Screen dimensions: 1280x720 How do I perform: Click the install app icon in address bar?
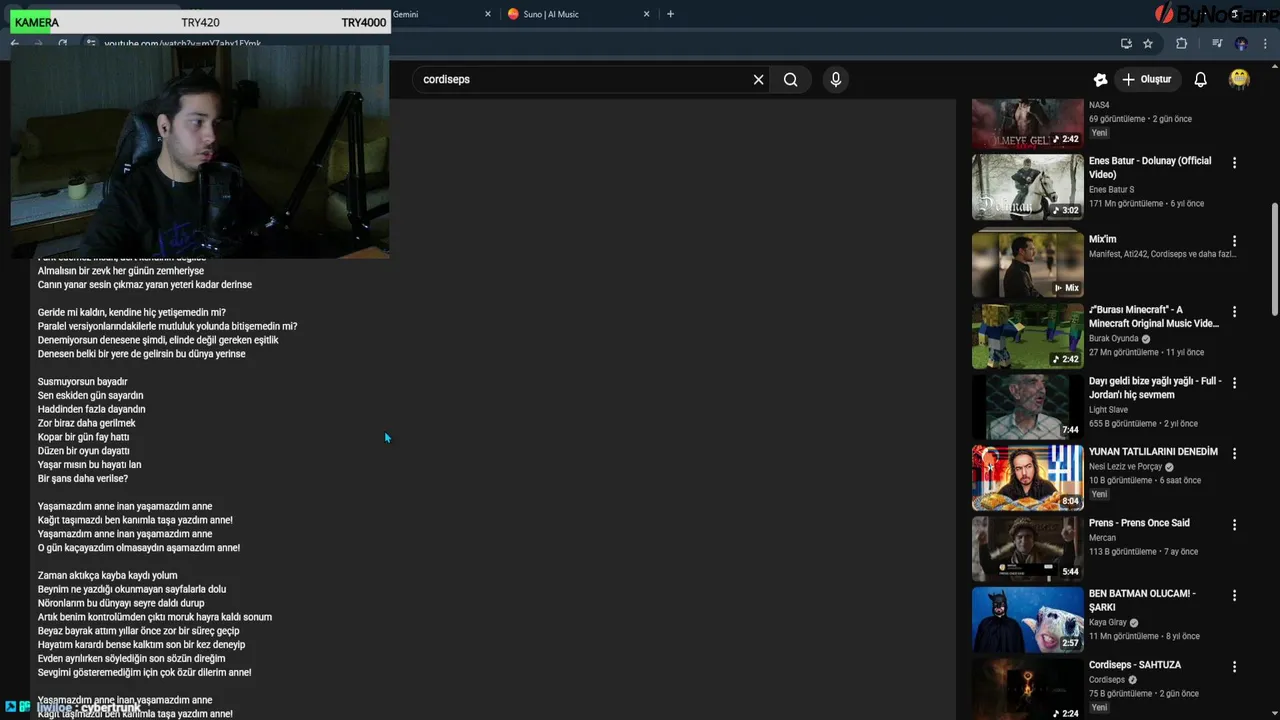pos(1126,44)
